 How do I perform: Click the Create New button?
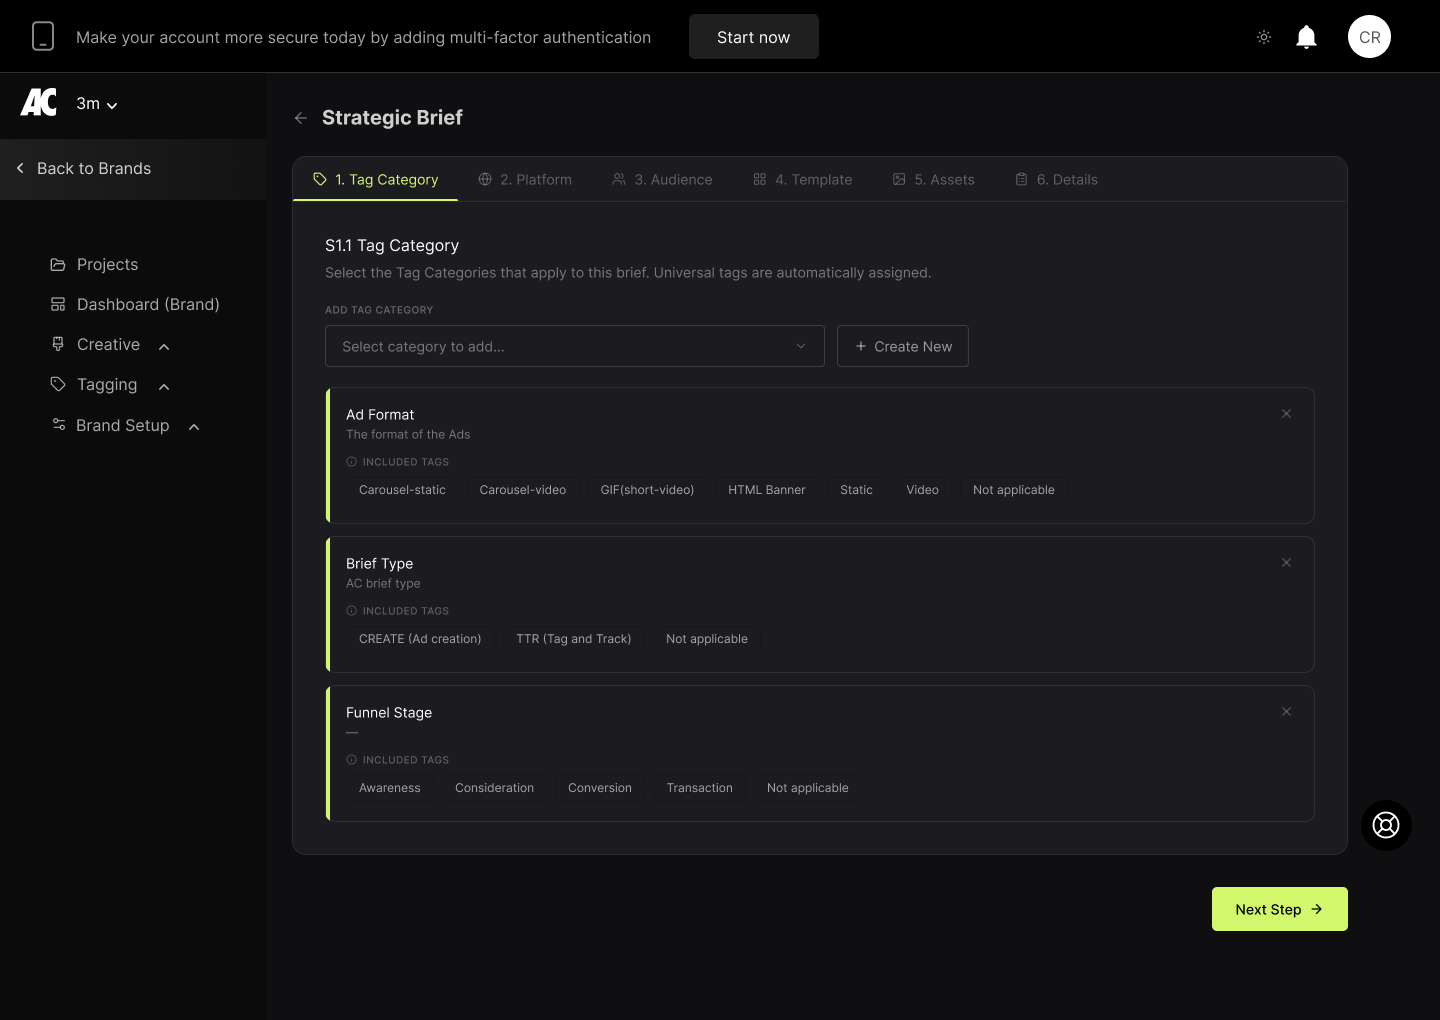coord(902,346)
